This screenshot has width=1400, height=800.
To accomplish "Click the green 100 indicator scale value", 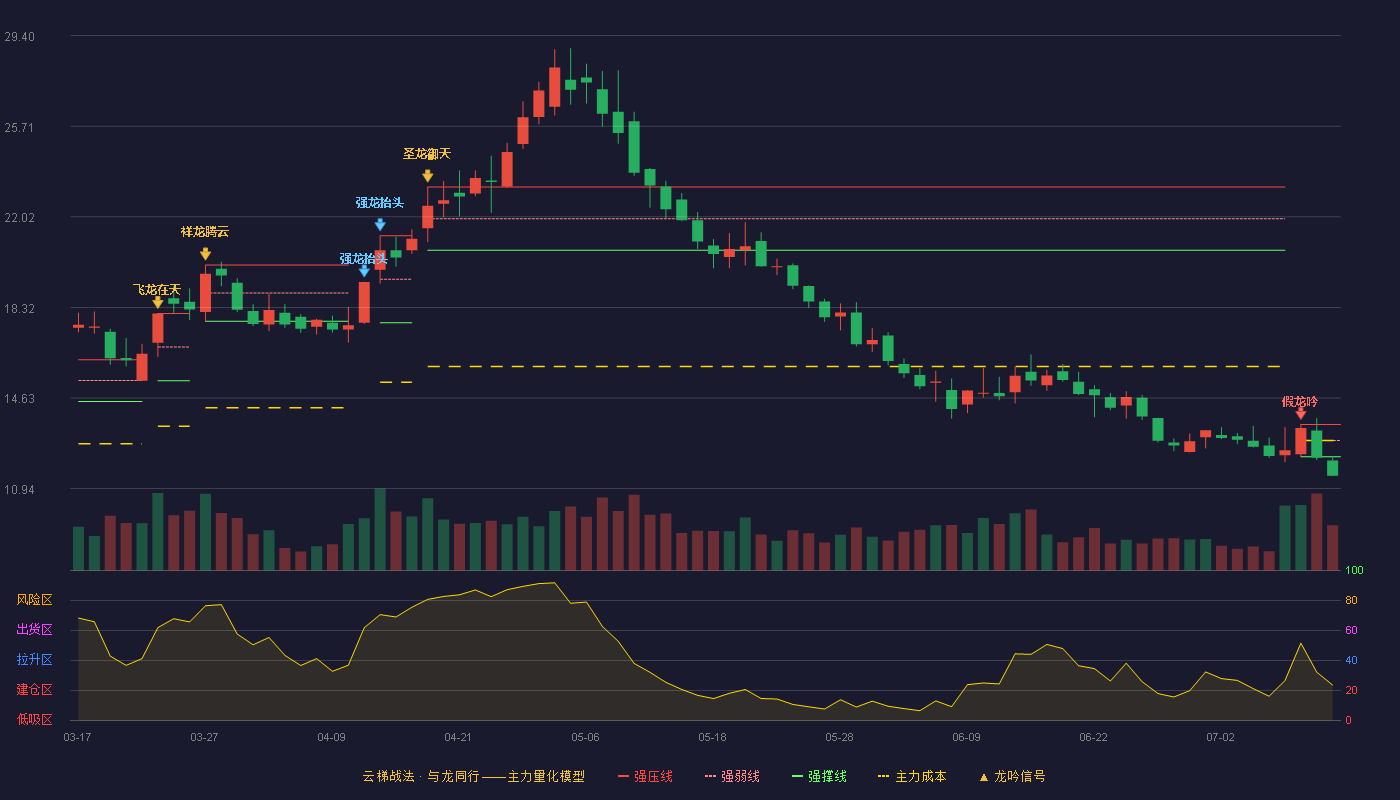I will [x=1354, y=571].
